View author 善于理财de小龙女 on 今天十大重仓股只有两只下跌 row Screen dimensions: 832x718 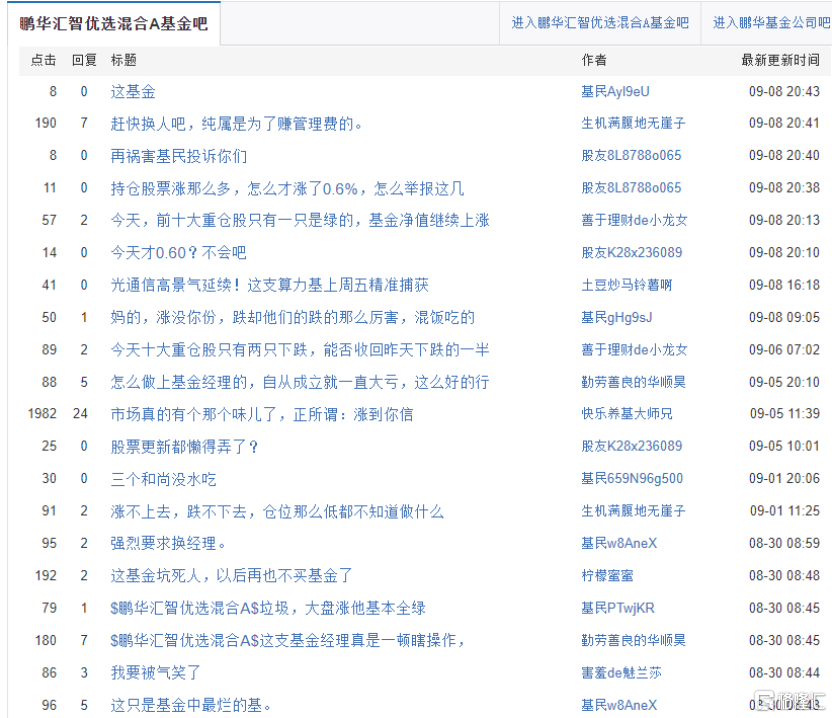634,350
